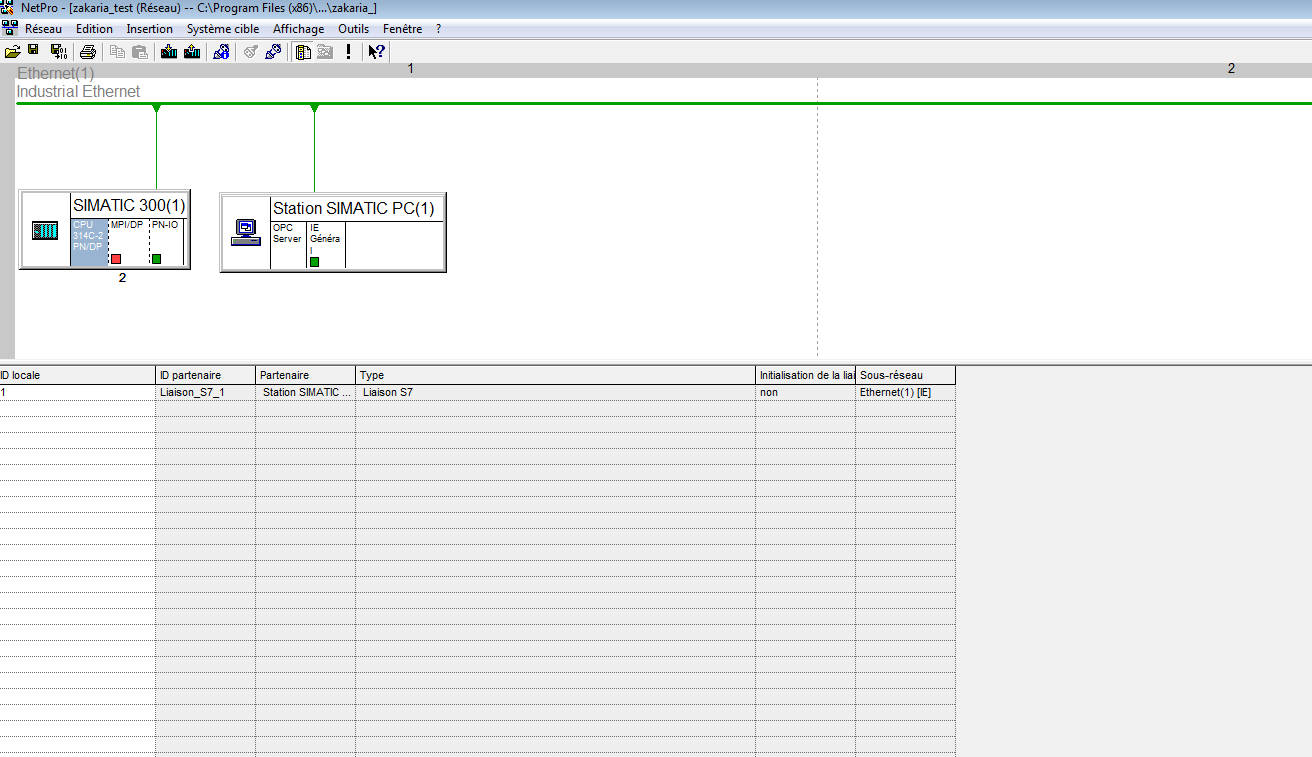Toggle the catalog view toolbar button
The image size is (1312, 757).
[x=302, y=52]
